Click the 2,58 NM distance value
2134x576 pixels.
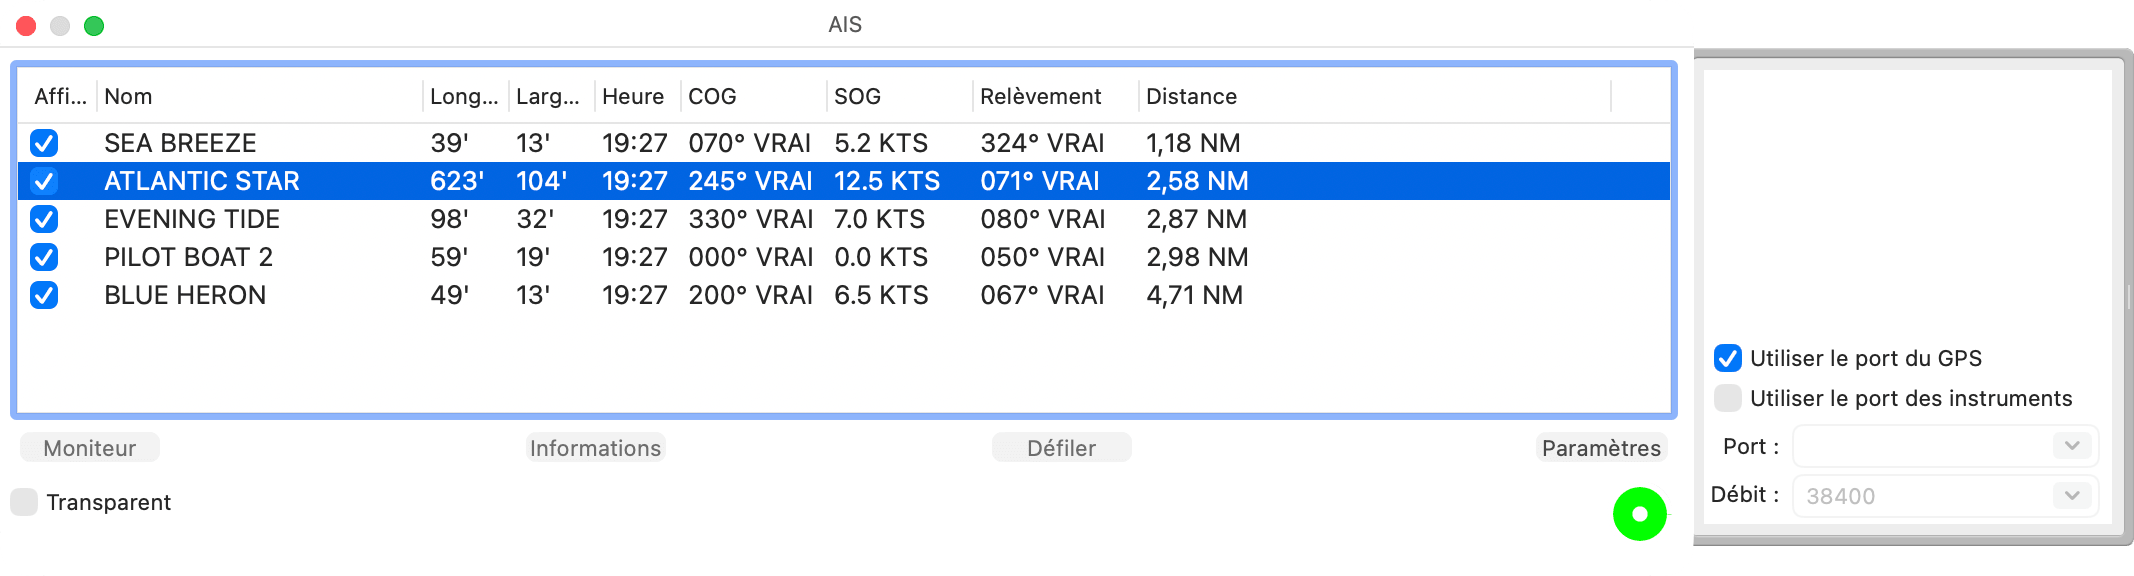pyautogui.click(x=1197, y=181)
